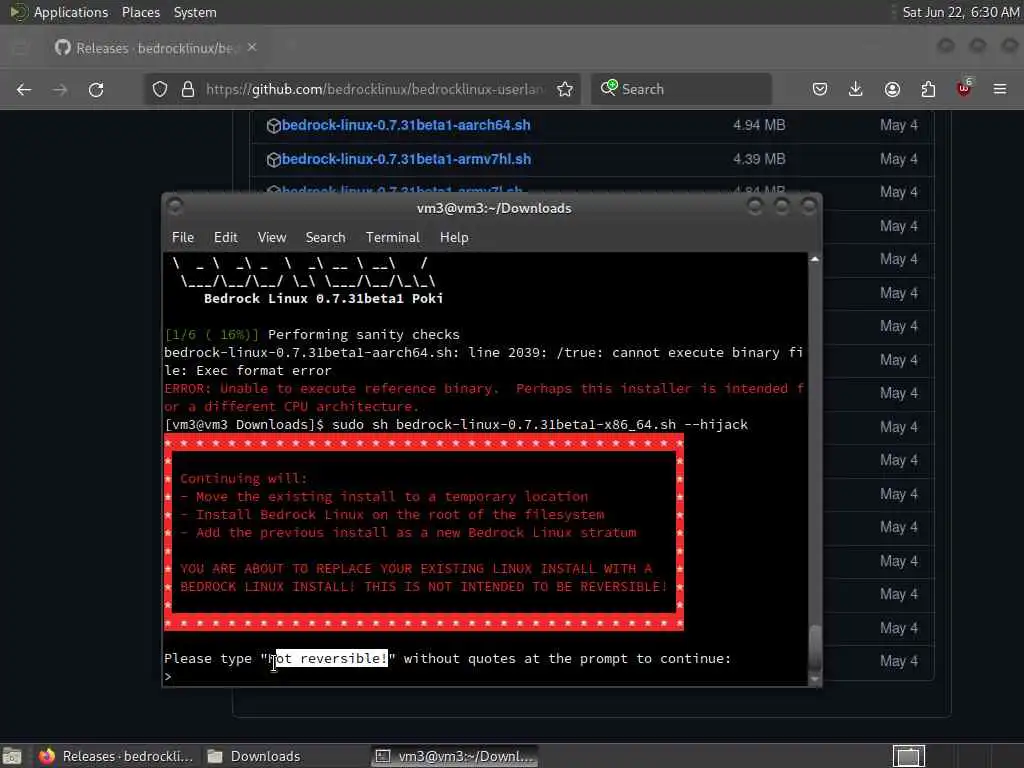
Task: Open Firefox hamburger menu
Action: pyautogui.click(x=1000, y=89)
